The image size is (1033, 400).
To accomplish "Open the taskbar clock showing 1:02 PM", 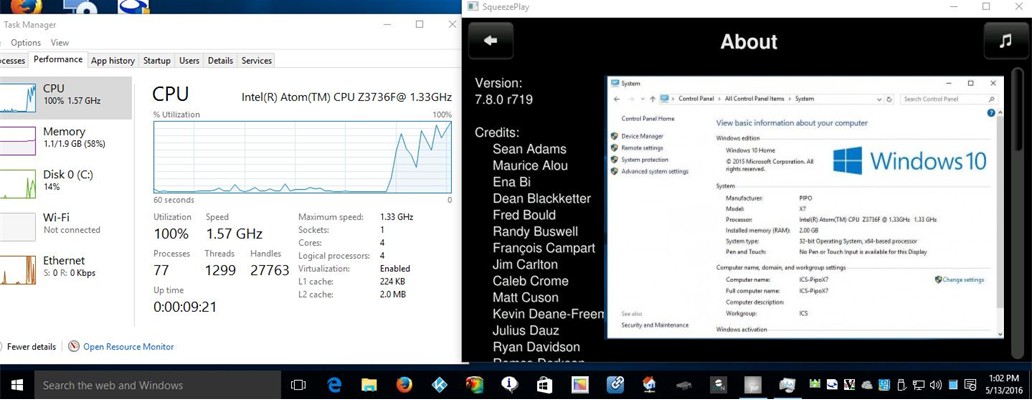I will [1006, 385].
